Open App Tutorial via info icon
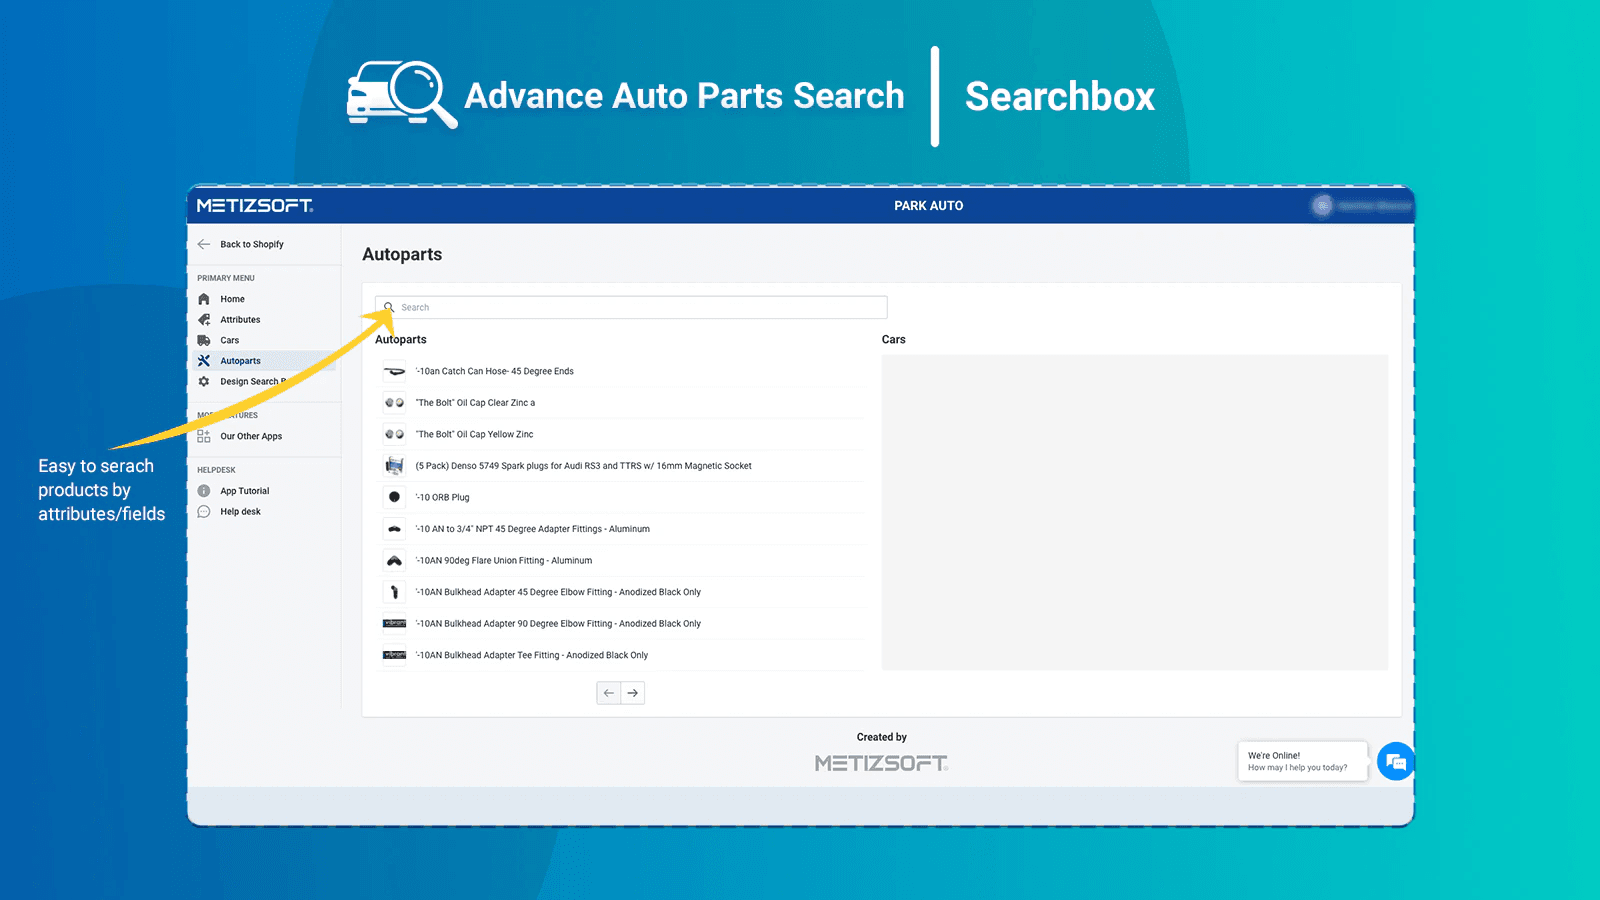This screenshot has height=900, width=1600. pos(205,490)
